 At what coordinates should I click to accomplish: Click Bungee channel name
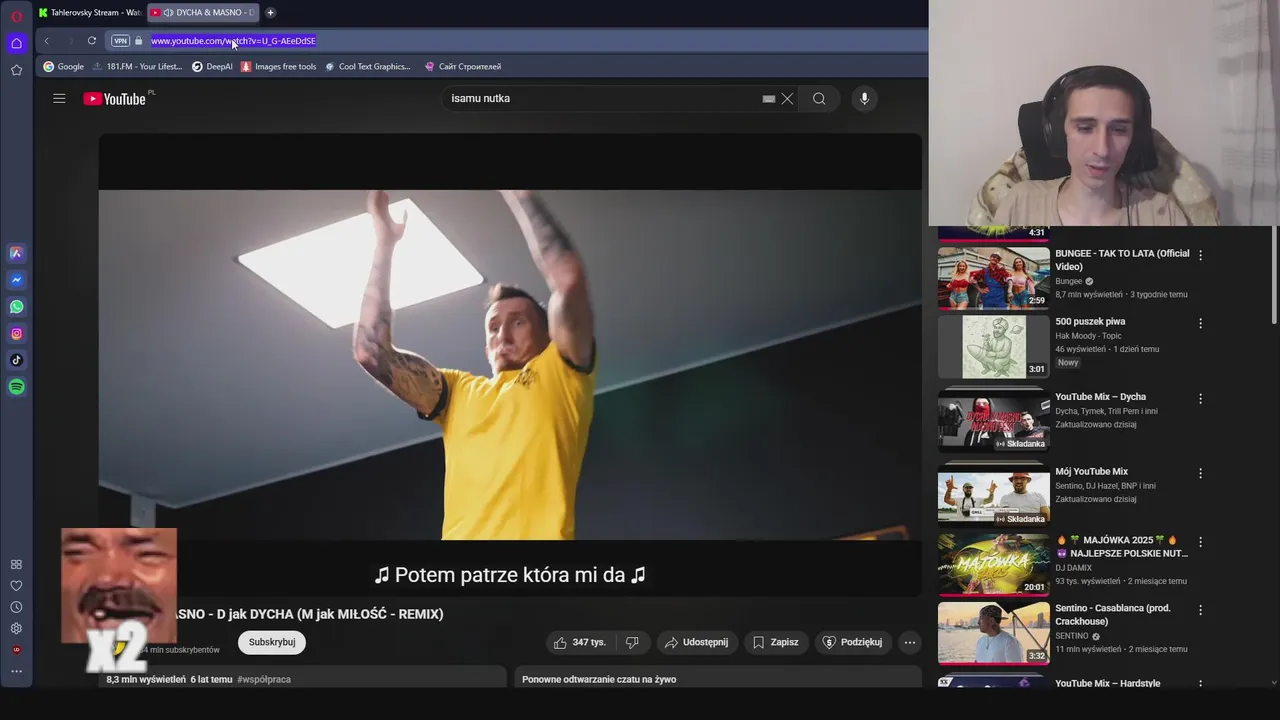click(x=1069, y=282)
